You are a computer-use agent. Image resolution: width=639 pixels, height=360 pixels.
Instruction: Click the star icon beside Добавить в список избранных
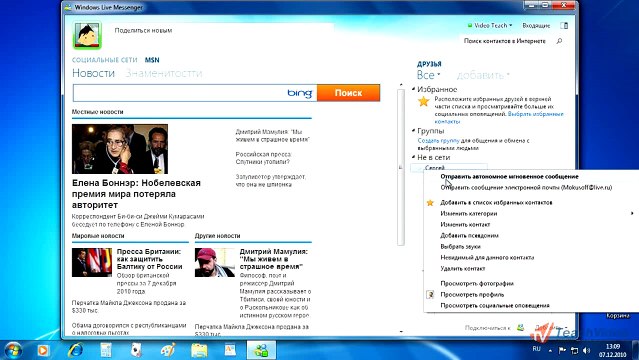click(x=430, y=203)
